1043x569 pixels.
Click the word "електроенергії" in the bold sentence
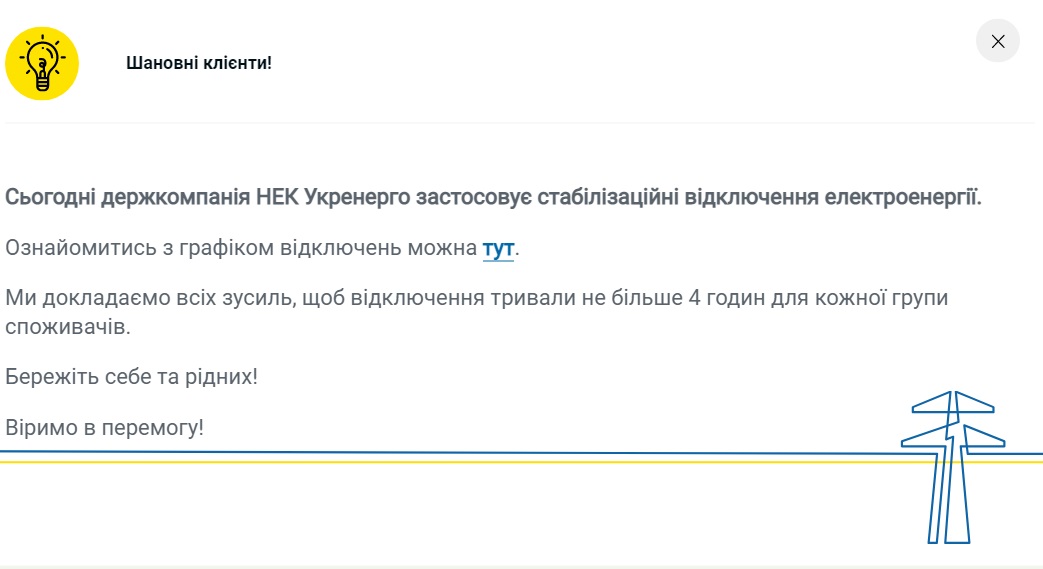[900, 198]
